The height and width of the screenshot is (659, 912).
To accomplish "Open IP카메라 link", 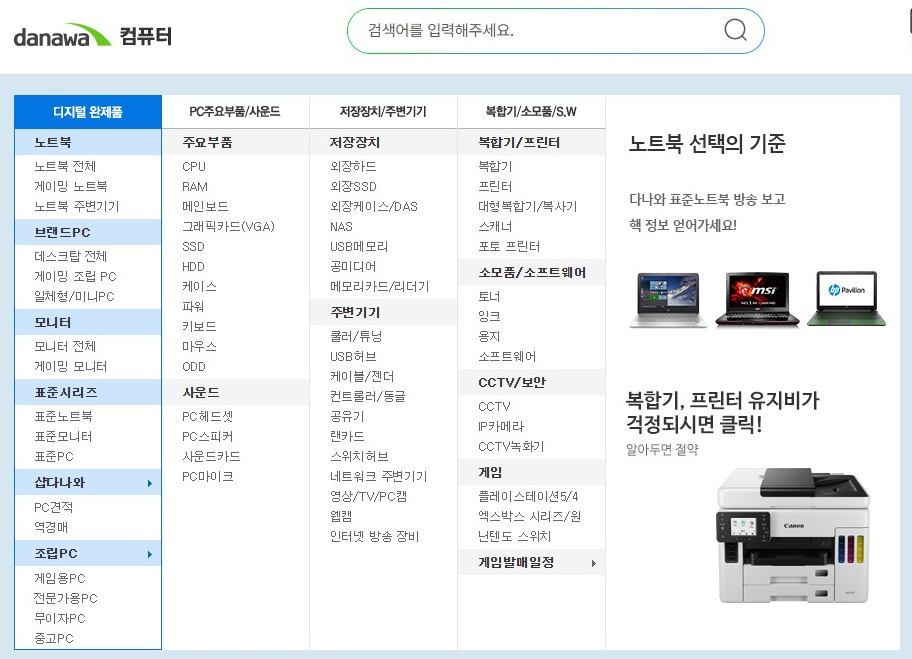I will point(501,426).
